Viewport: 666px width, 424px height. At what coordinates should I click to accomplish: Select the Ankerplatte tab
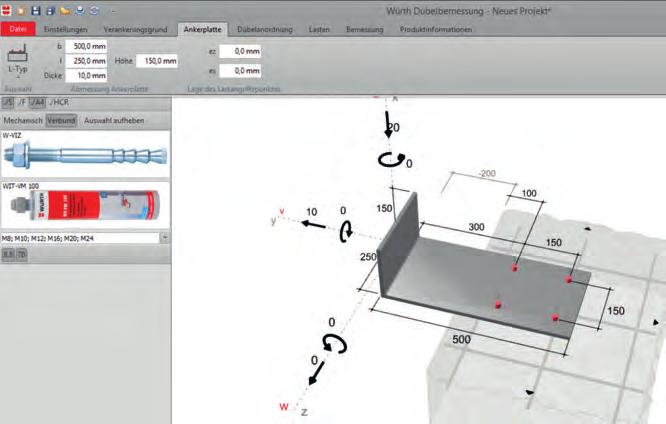click(203, 29)
